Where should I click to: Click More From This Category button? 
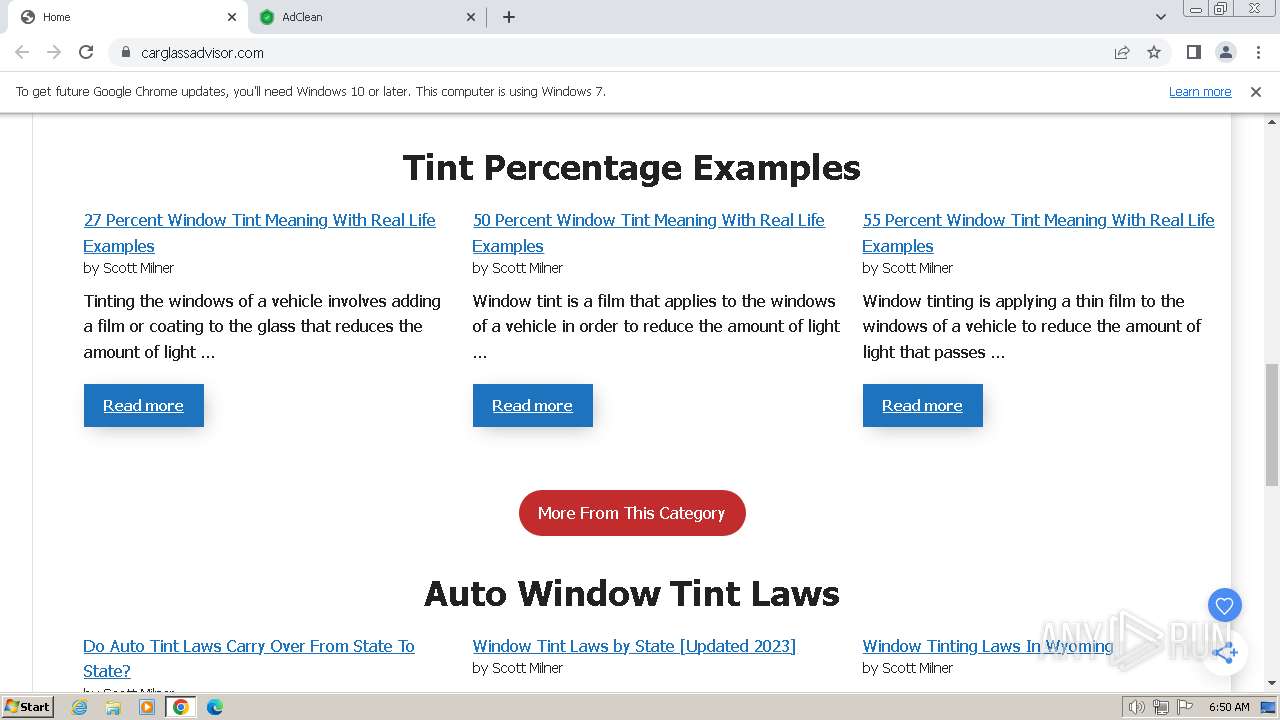pyautogui.click(x=632, y=513)
